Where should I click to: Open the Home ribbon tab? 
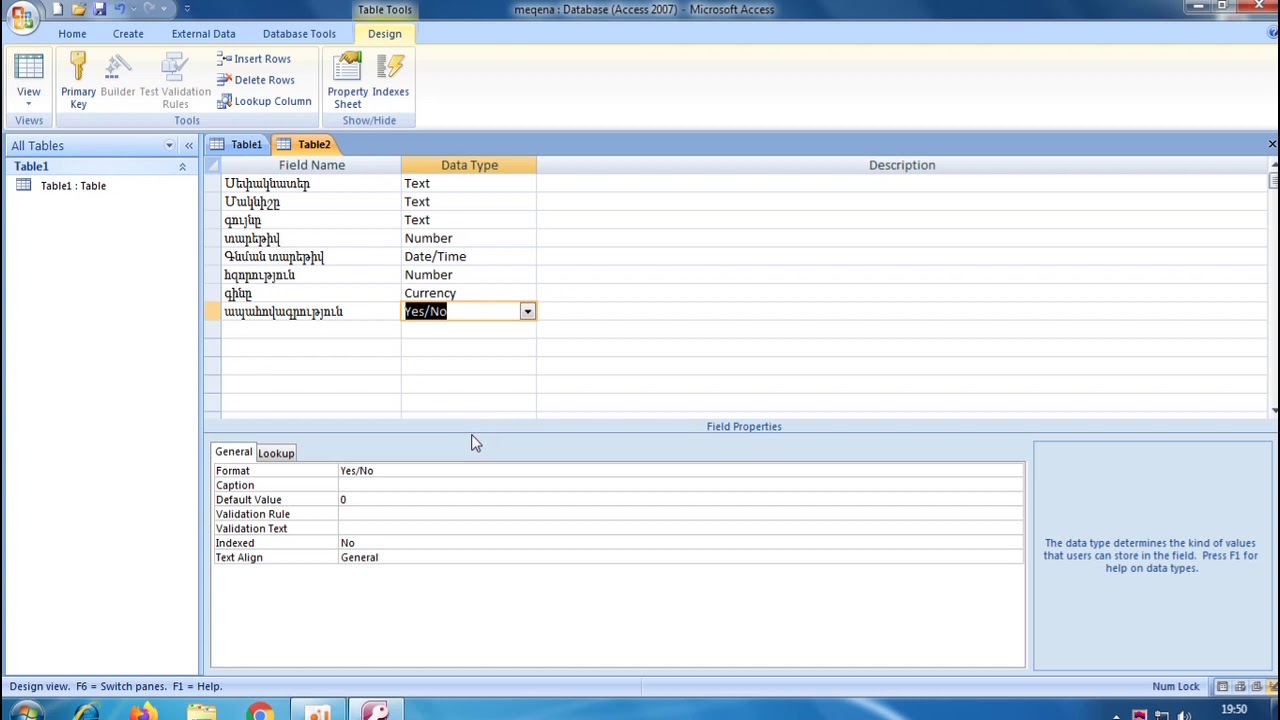pos(72,34)
